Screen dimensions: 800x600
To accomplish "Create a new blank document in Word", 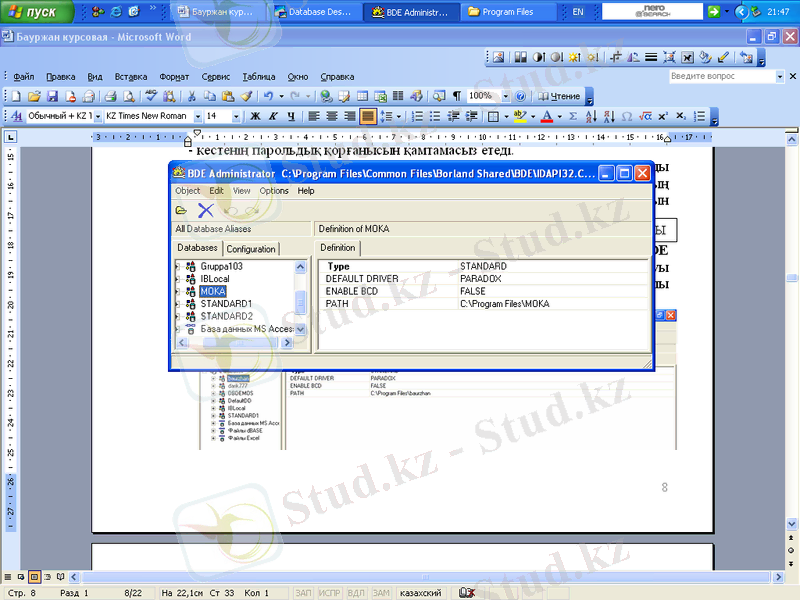I will coord(16,96).
